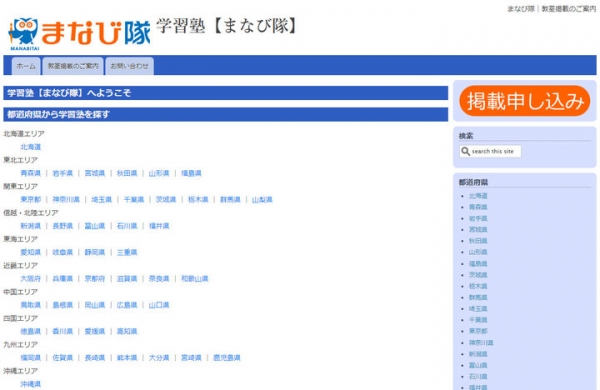Open 富山県 link under 信越・北陸エリア
This screenshot has width=600, height=390.
95,226
